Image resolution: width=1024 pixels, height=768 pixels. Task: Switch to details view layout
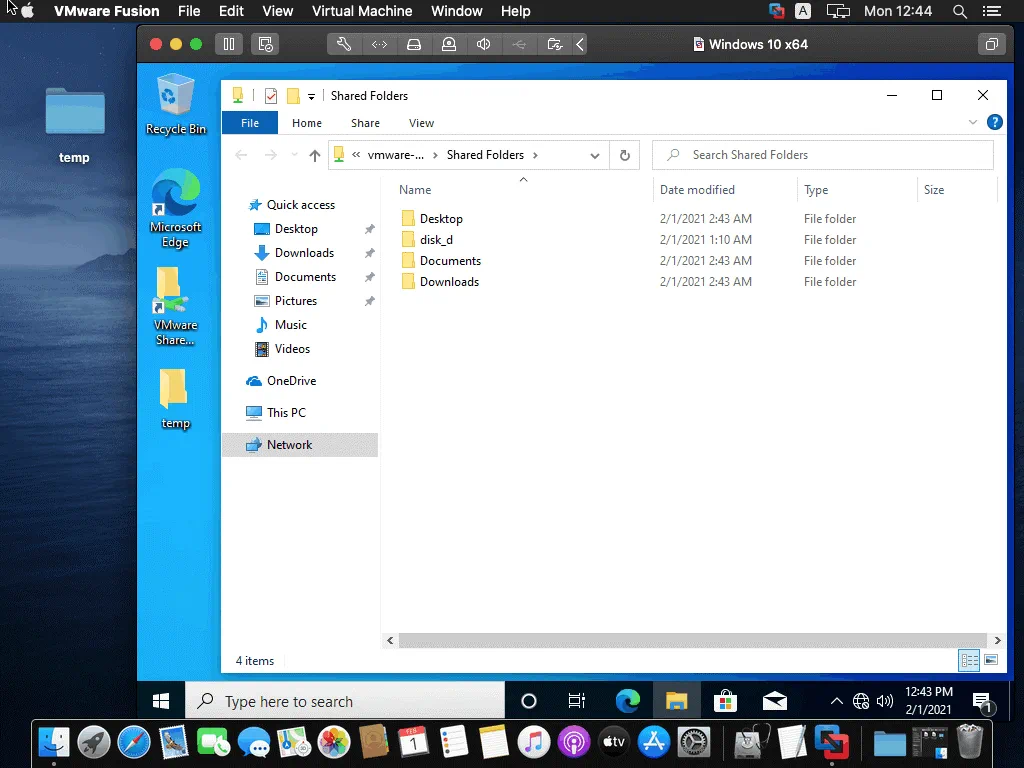tap(968, 660)
